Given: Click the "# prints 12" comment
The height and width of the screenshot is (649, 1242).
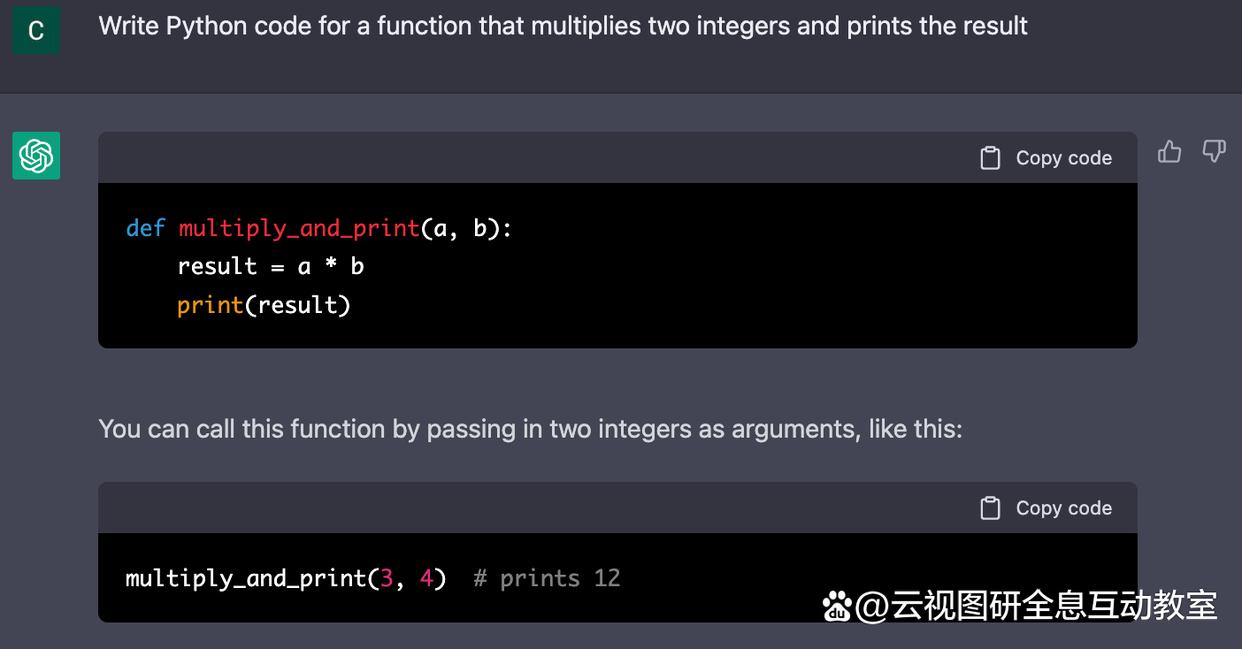Looking at the screenshot, I should click(x=547, y=578).
